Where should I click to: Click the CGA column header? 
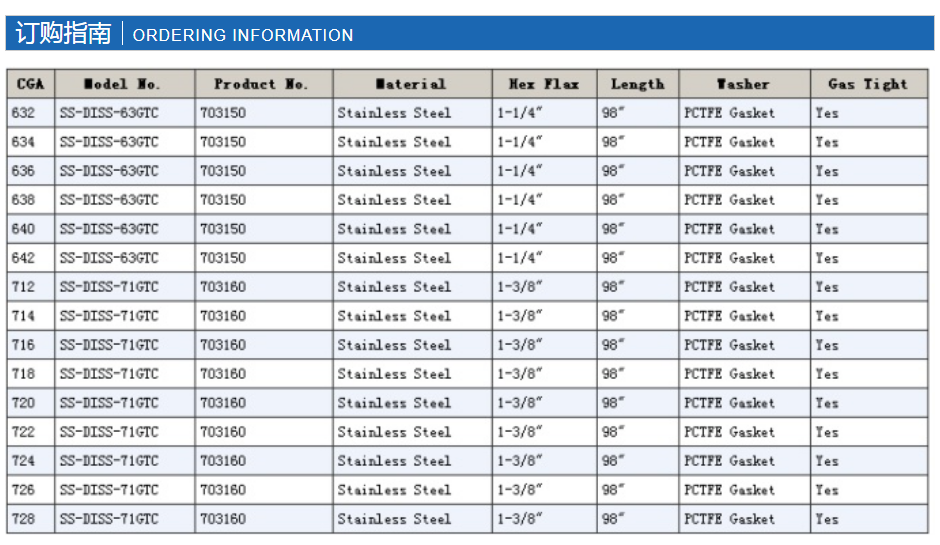(31, 84)
